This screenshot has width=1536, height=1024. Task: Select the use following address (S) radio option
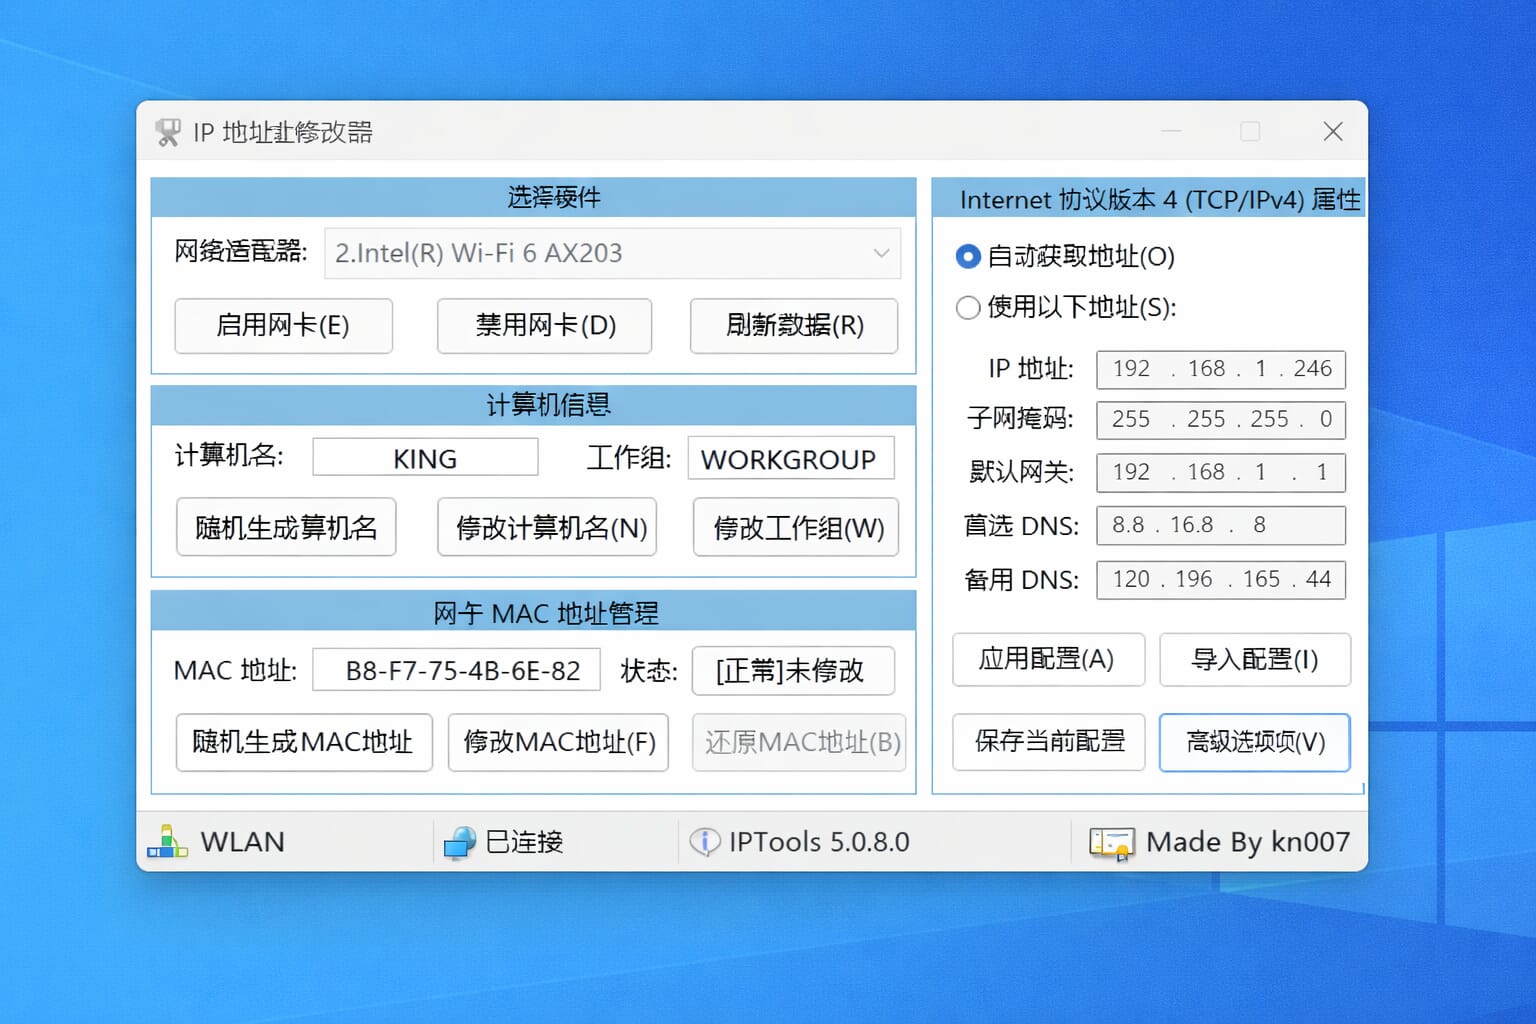[x=968, y=308]
